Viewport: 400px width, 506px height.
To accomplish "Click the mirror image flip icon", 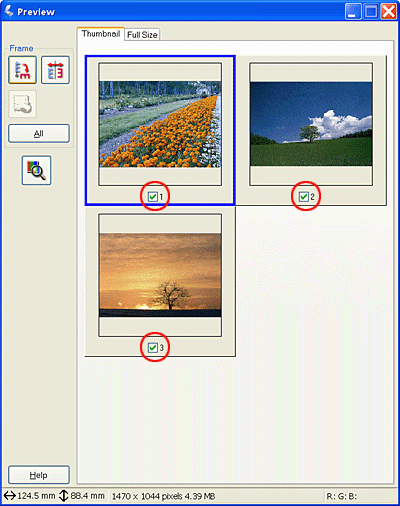I will point(55,70).
